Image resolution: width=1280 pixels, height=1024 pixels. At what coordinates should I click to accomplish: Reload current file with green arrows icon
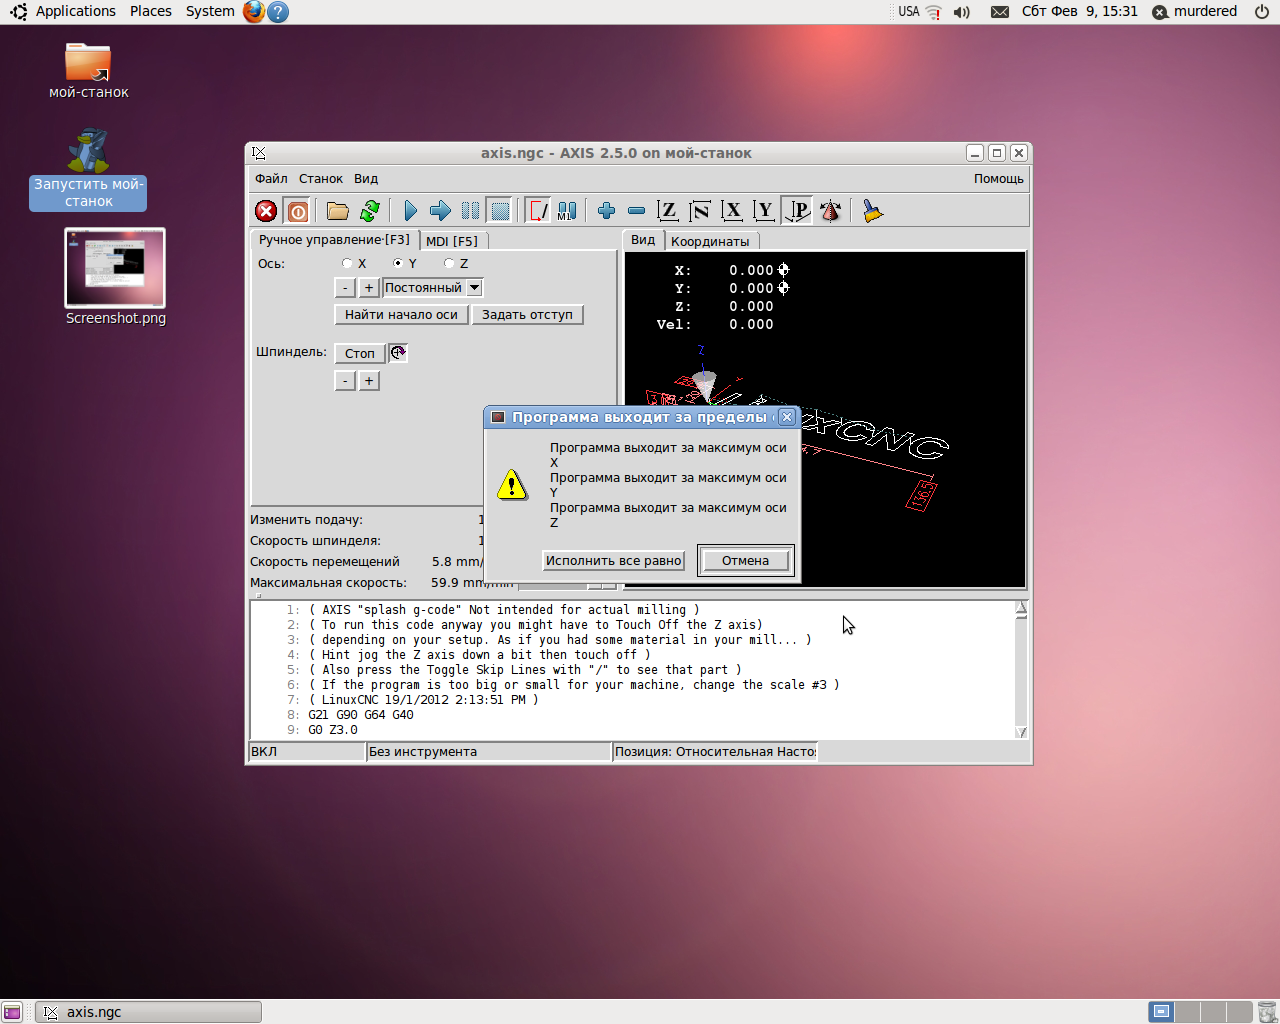[370, 211]
